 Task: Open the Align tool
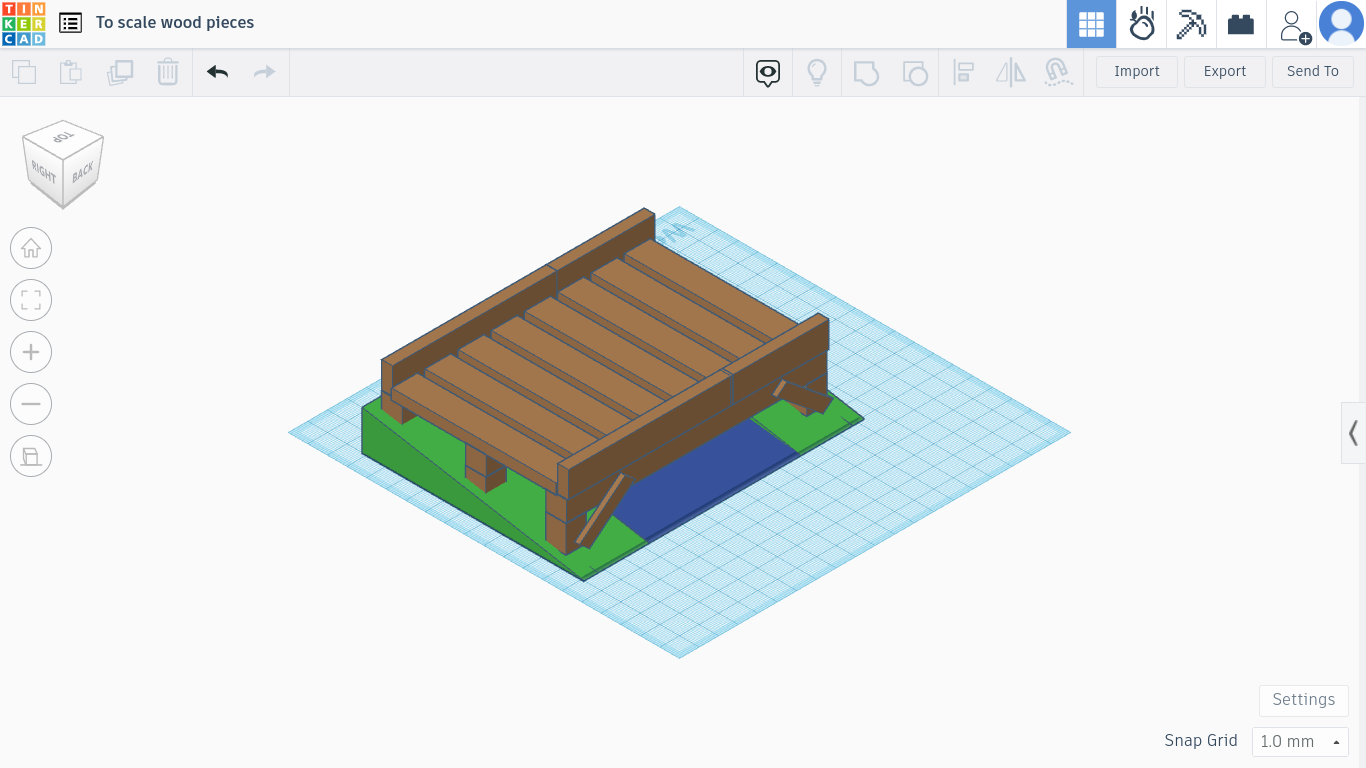[963, 72]
